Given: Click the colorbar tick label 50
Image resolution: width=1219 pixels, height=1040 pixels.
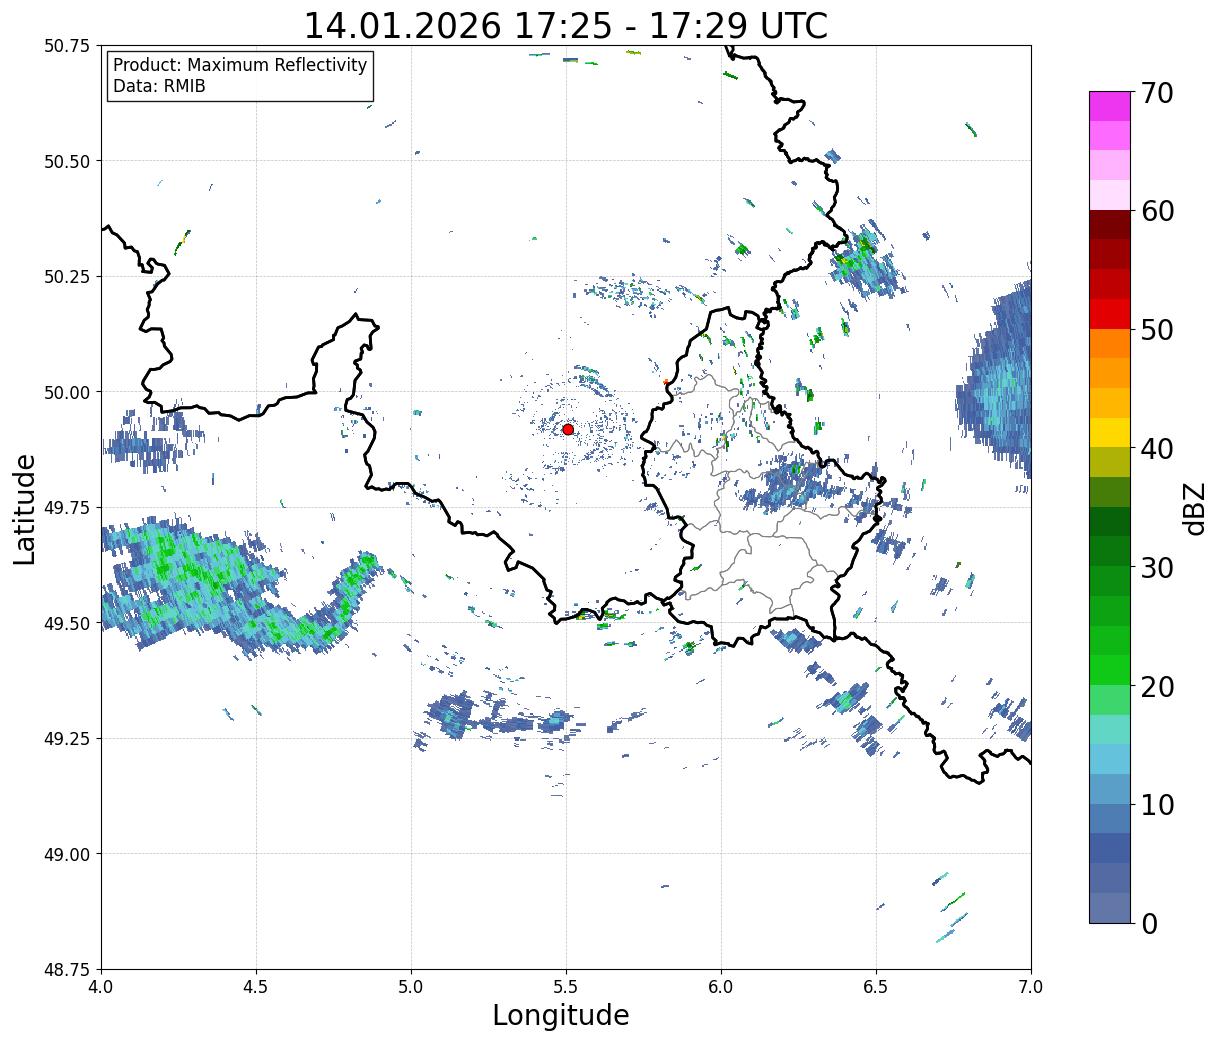Looking at the screenshot, I should coord(1157,330).
